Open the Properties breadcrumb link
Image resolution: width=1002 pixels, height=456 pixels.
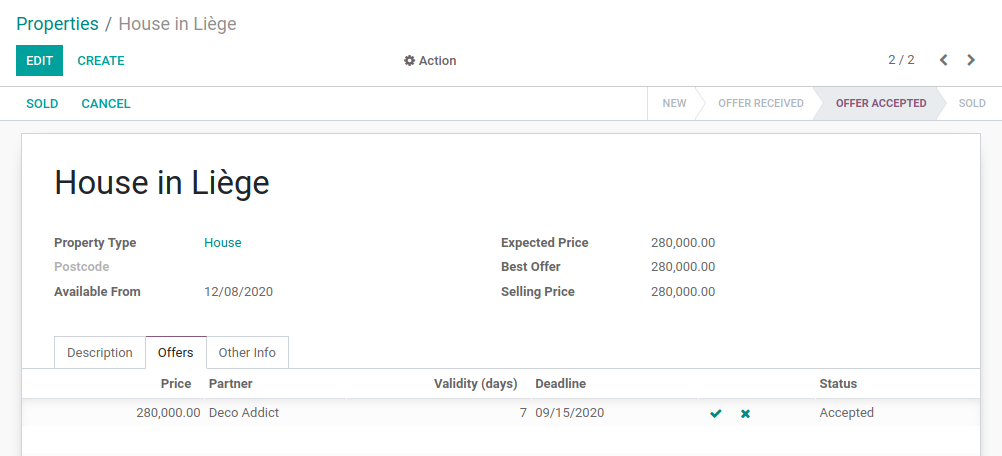[x=57, y=23]
